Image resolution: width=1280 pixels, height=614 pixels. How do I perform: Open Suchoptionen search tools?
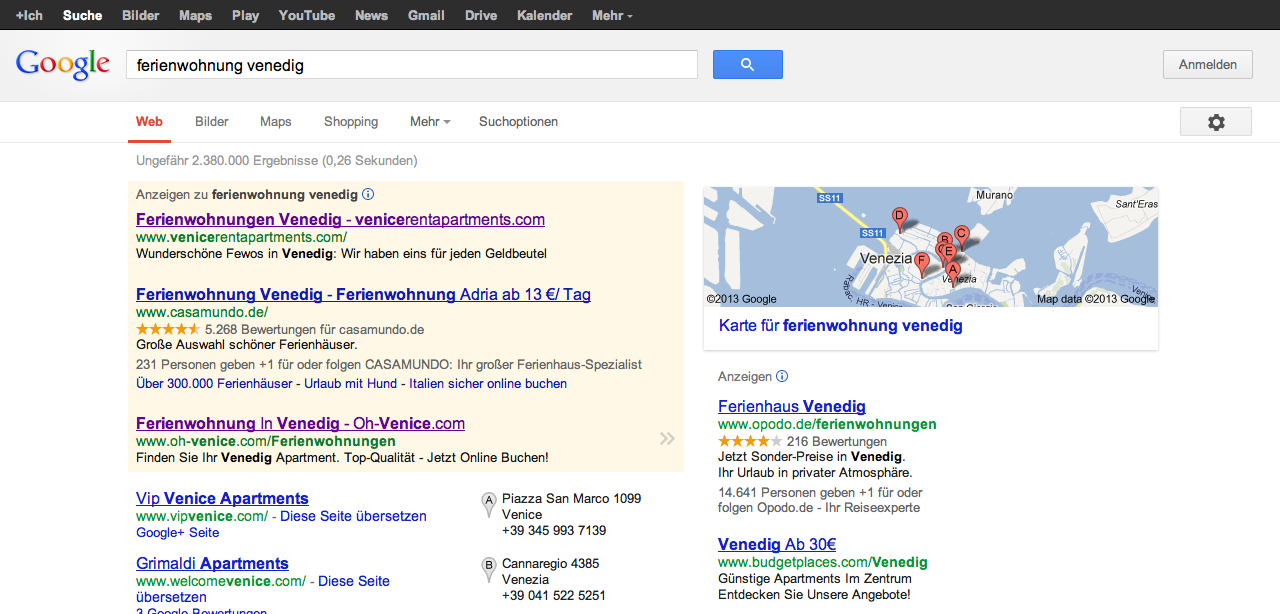point(518,122)
